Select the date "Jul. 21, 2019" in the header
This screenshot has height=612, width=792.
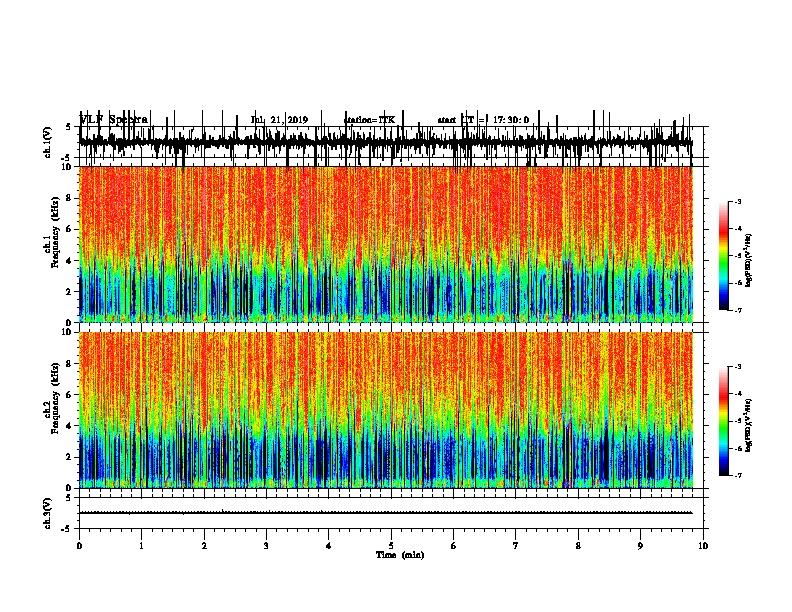(x=279, y=120)
